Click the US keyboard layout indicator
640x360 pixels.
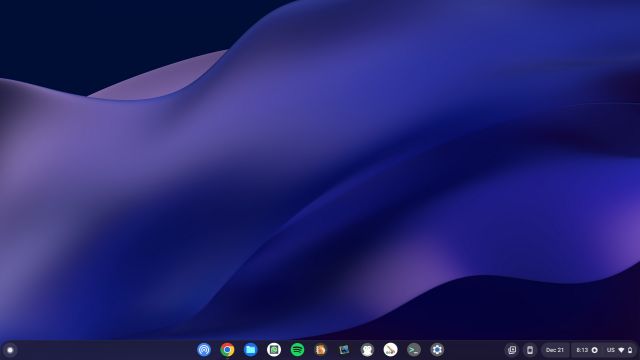pos(611,350)
